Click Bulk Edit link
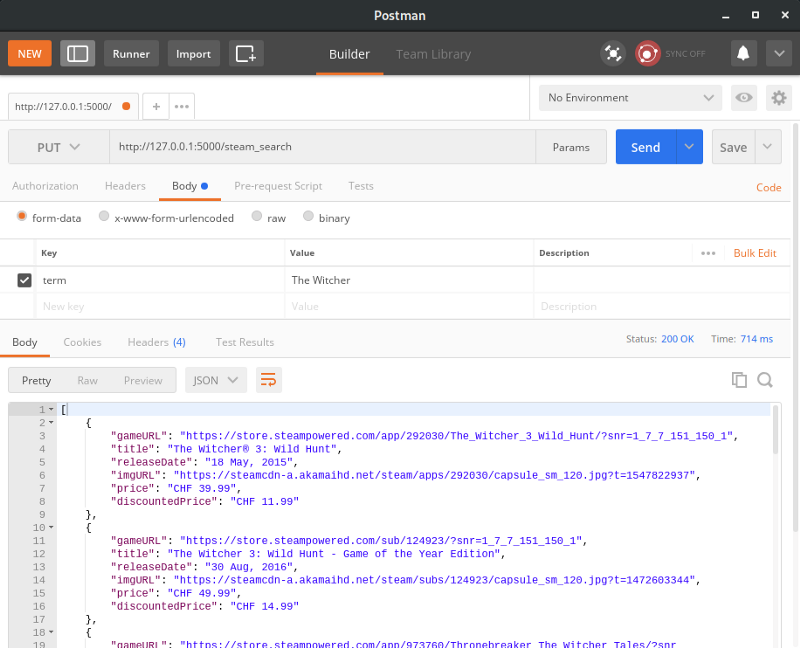This screenshot has width=800, height=648. (x=755, y=253)
